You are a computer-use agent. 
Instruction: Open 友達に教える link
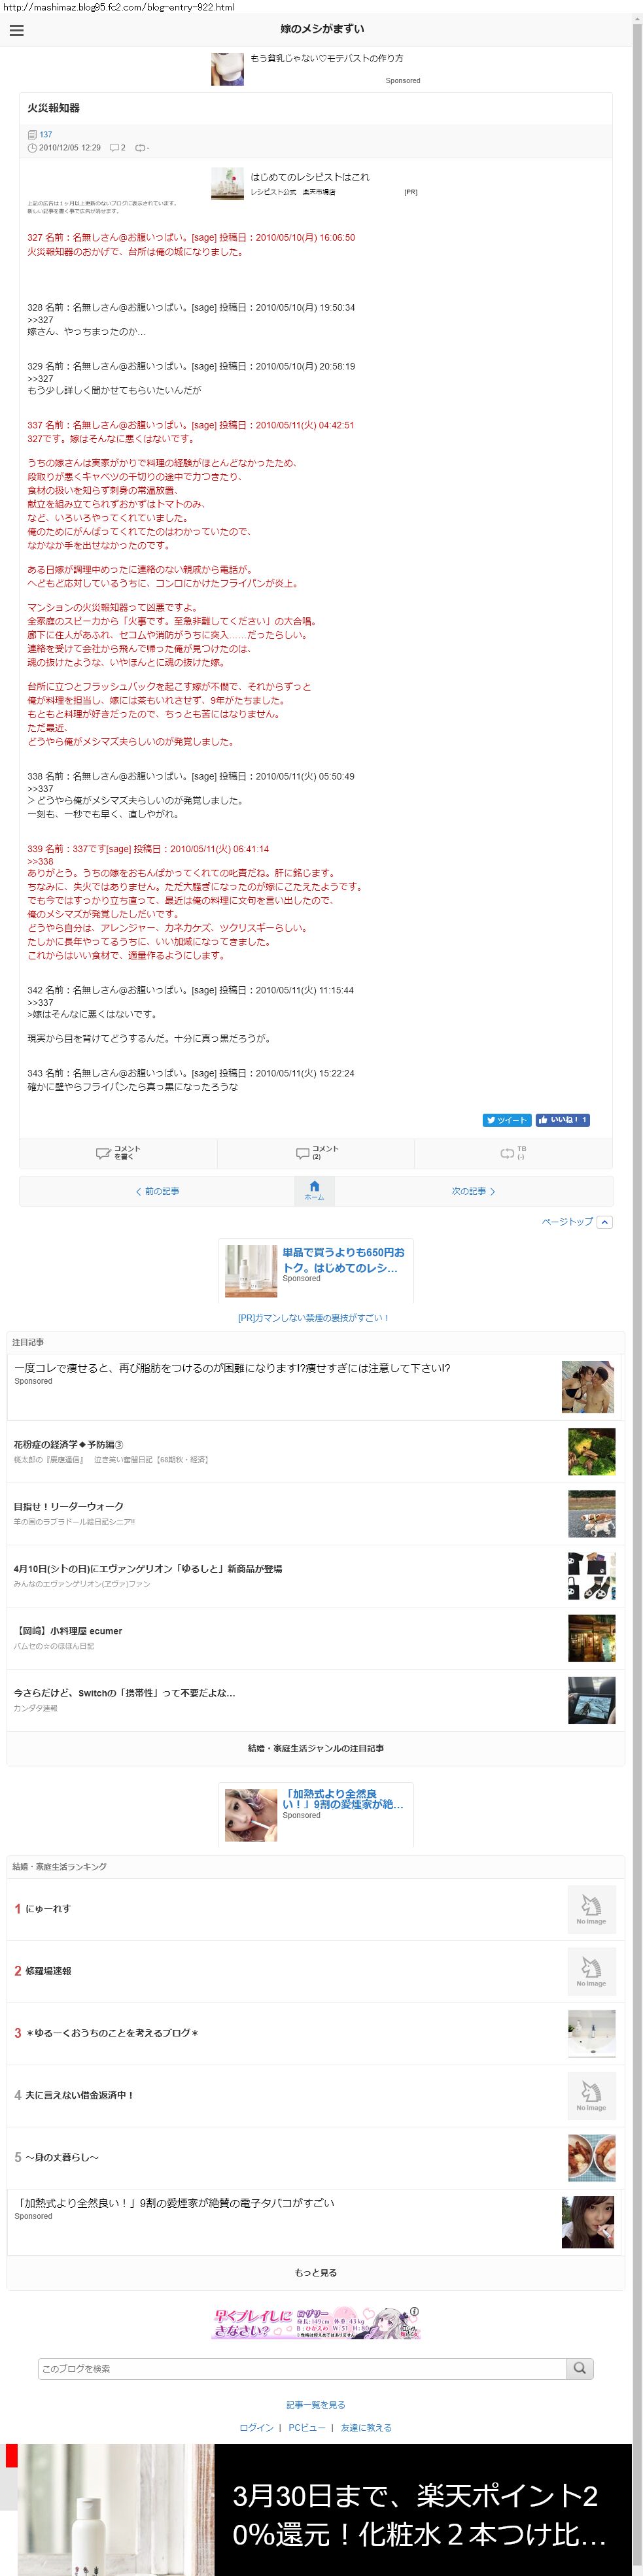coord(366,2428)
